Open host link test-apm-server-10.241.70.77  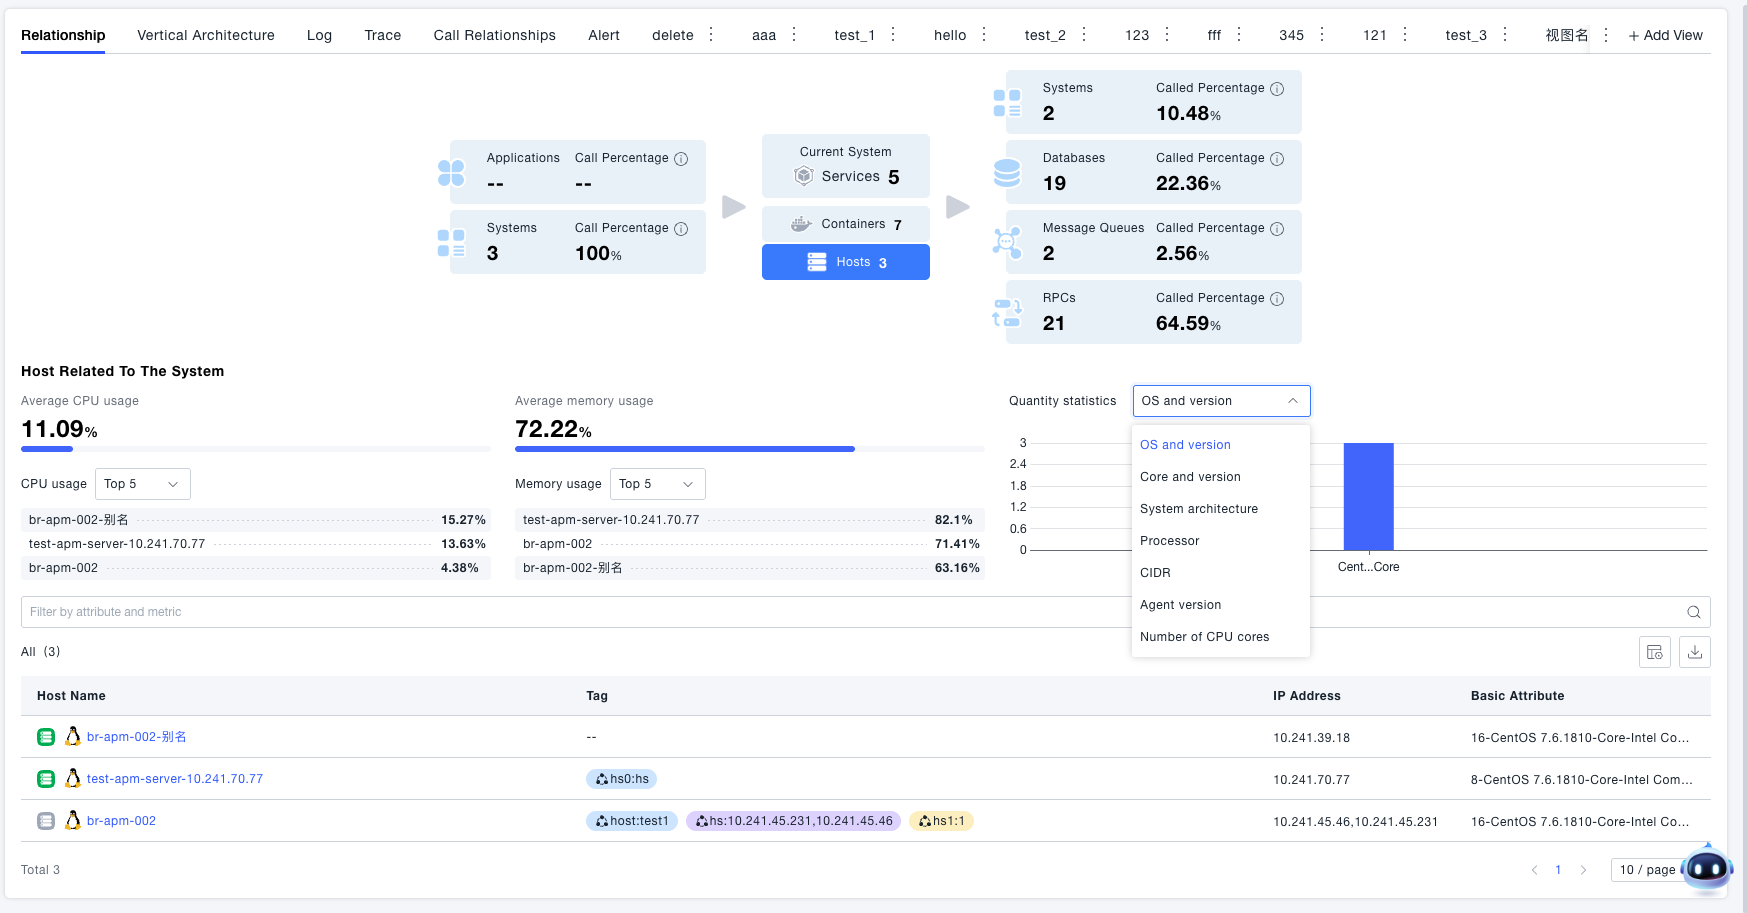(x=175, y=779)
